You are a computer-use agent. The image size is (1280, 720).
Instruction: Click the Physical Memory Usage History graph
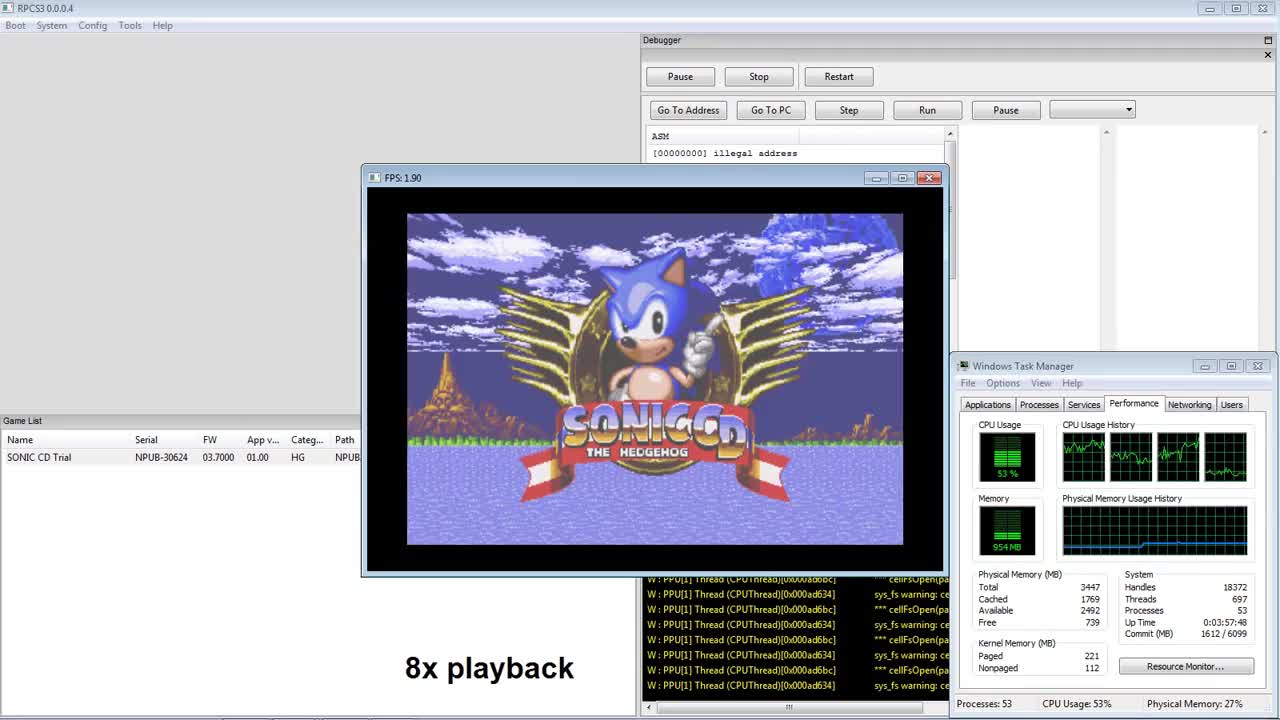tap(1155, 530)
